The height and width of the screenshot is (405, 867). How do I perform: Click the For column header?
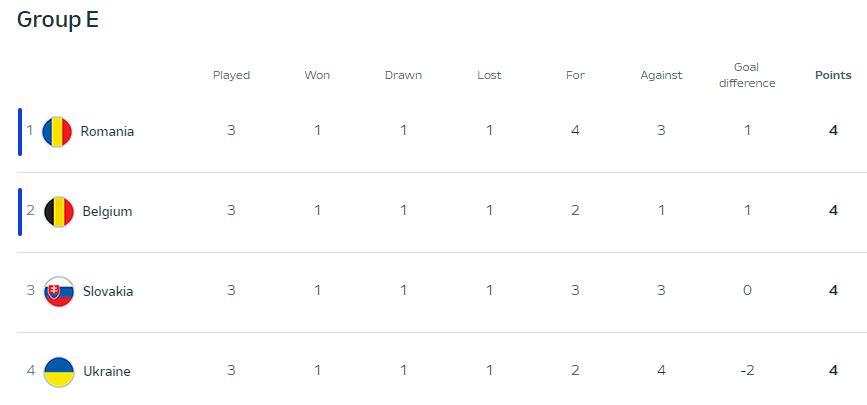[575, 75]
